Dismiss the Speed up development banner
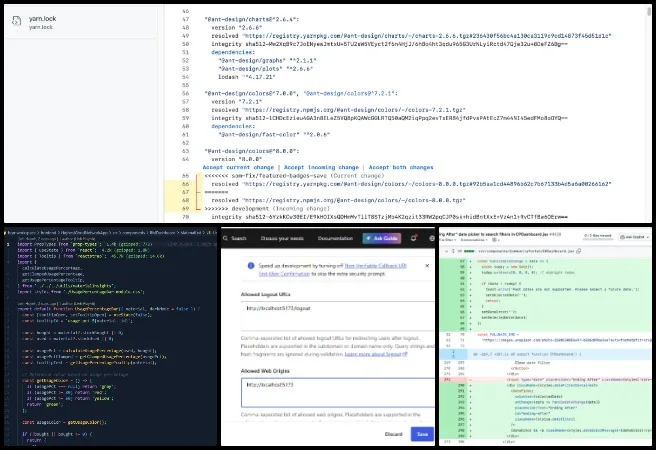Image resolution: width=656 pixels, height=450 pixels. (x=427, y=266)
